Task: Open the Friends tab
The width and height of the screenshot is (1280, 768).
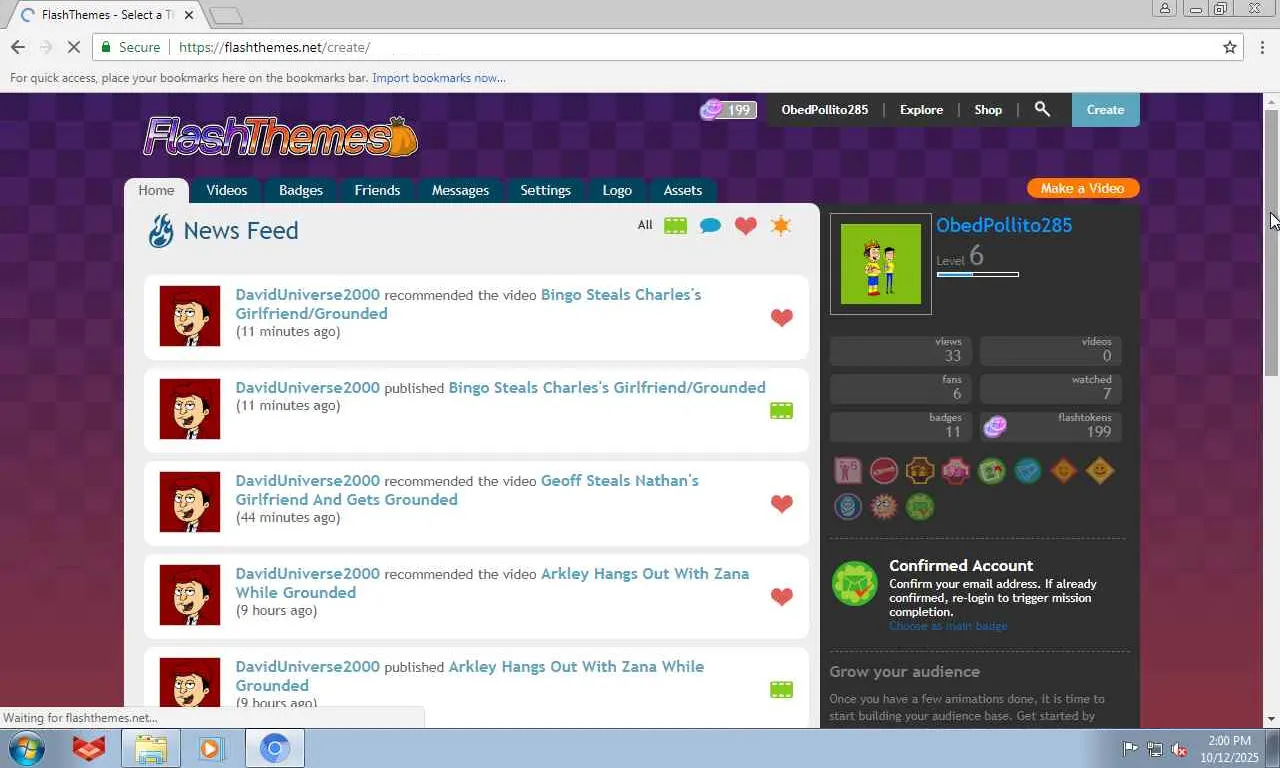Action: coord(377,190)
